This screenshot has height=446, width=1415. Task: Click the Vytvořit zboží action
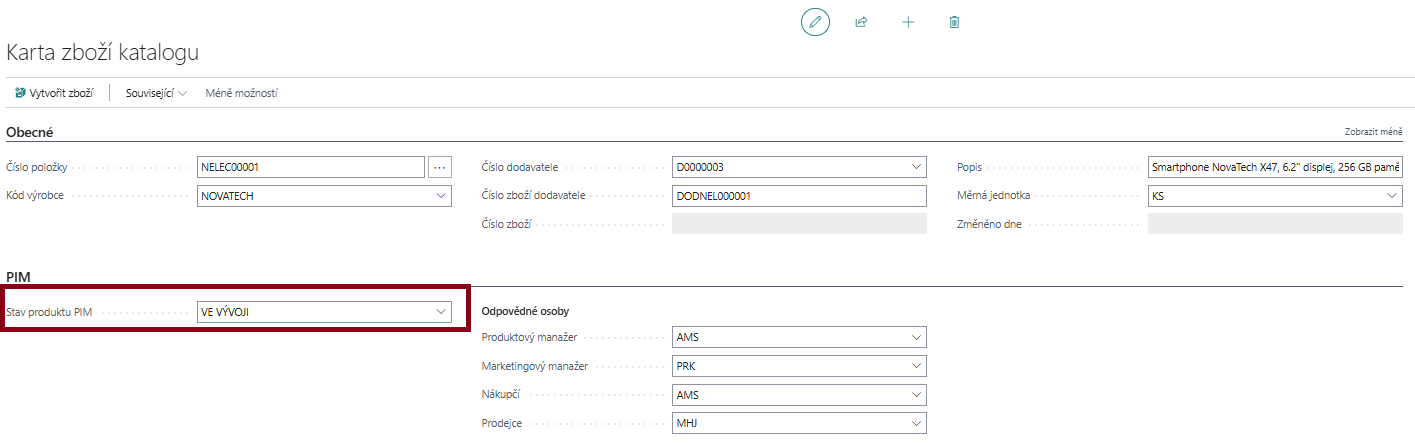(54, 93)
